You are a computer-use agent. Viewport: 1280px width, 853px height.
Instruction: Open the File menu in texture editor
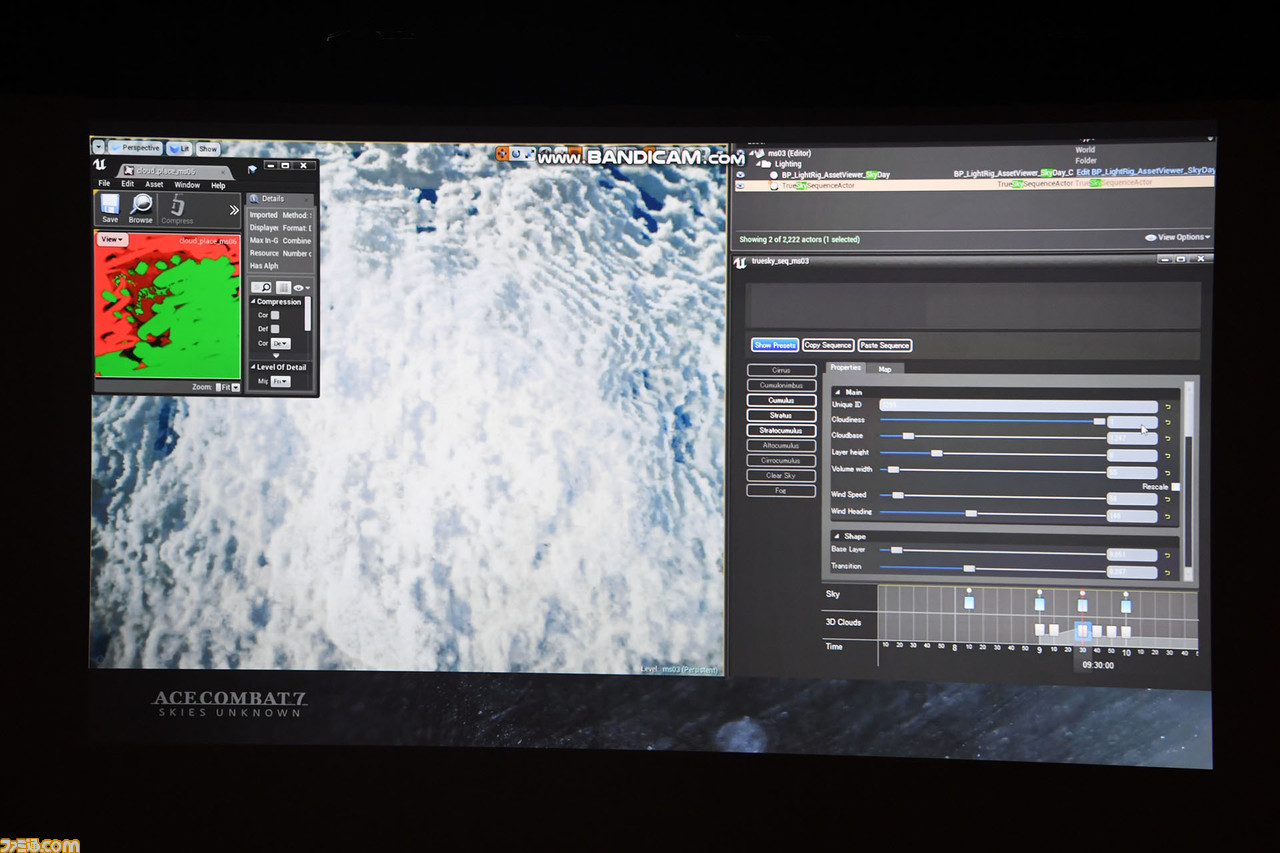coord(104,184)
